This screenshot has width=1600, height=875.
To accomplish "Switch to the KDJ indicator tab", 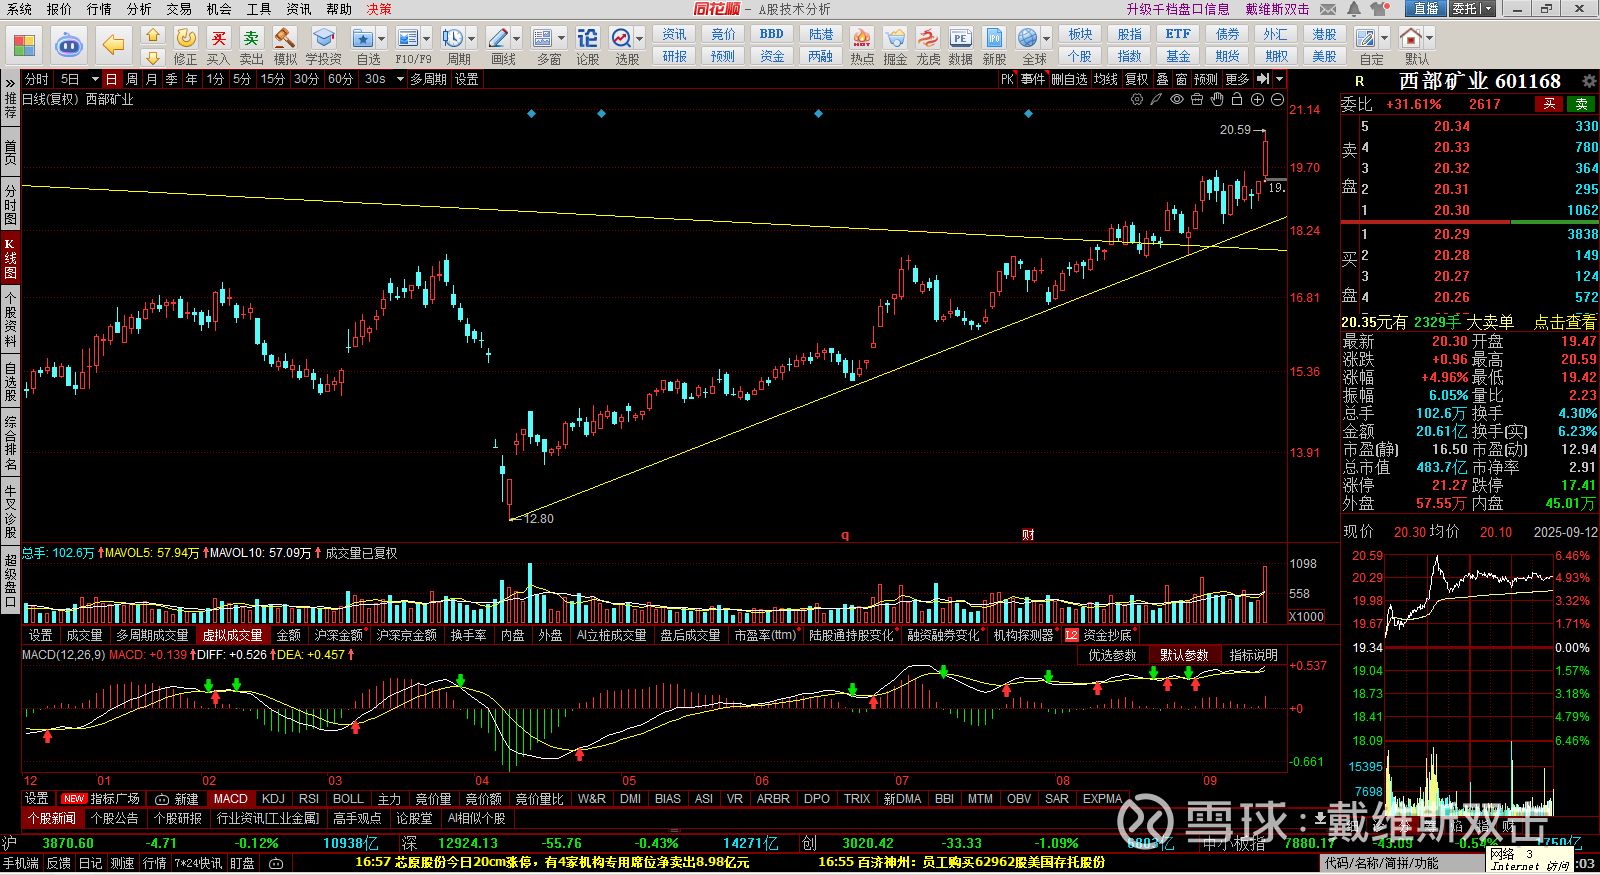I will click(x=273, y=799).
